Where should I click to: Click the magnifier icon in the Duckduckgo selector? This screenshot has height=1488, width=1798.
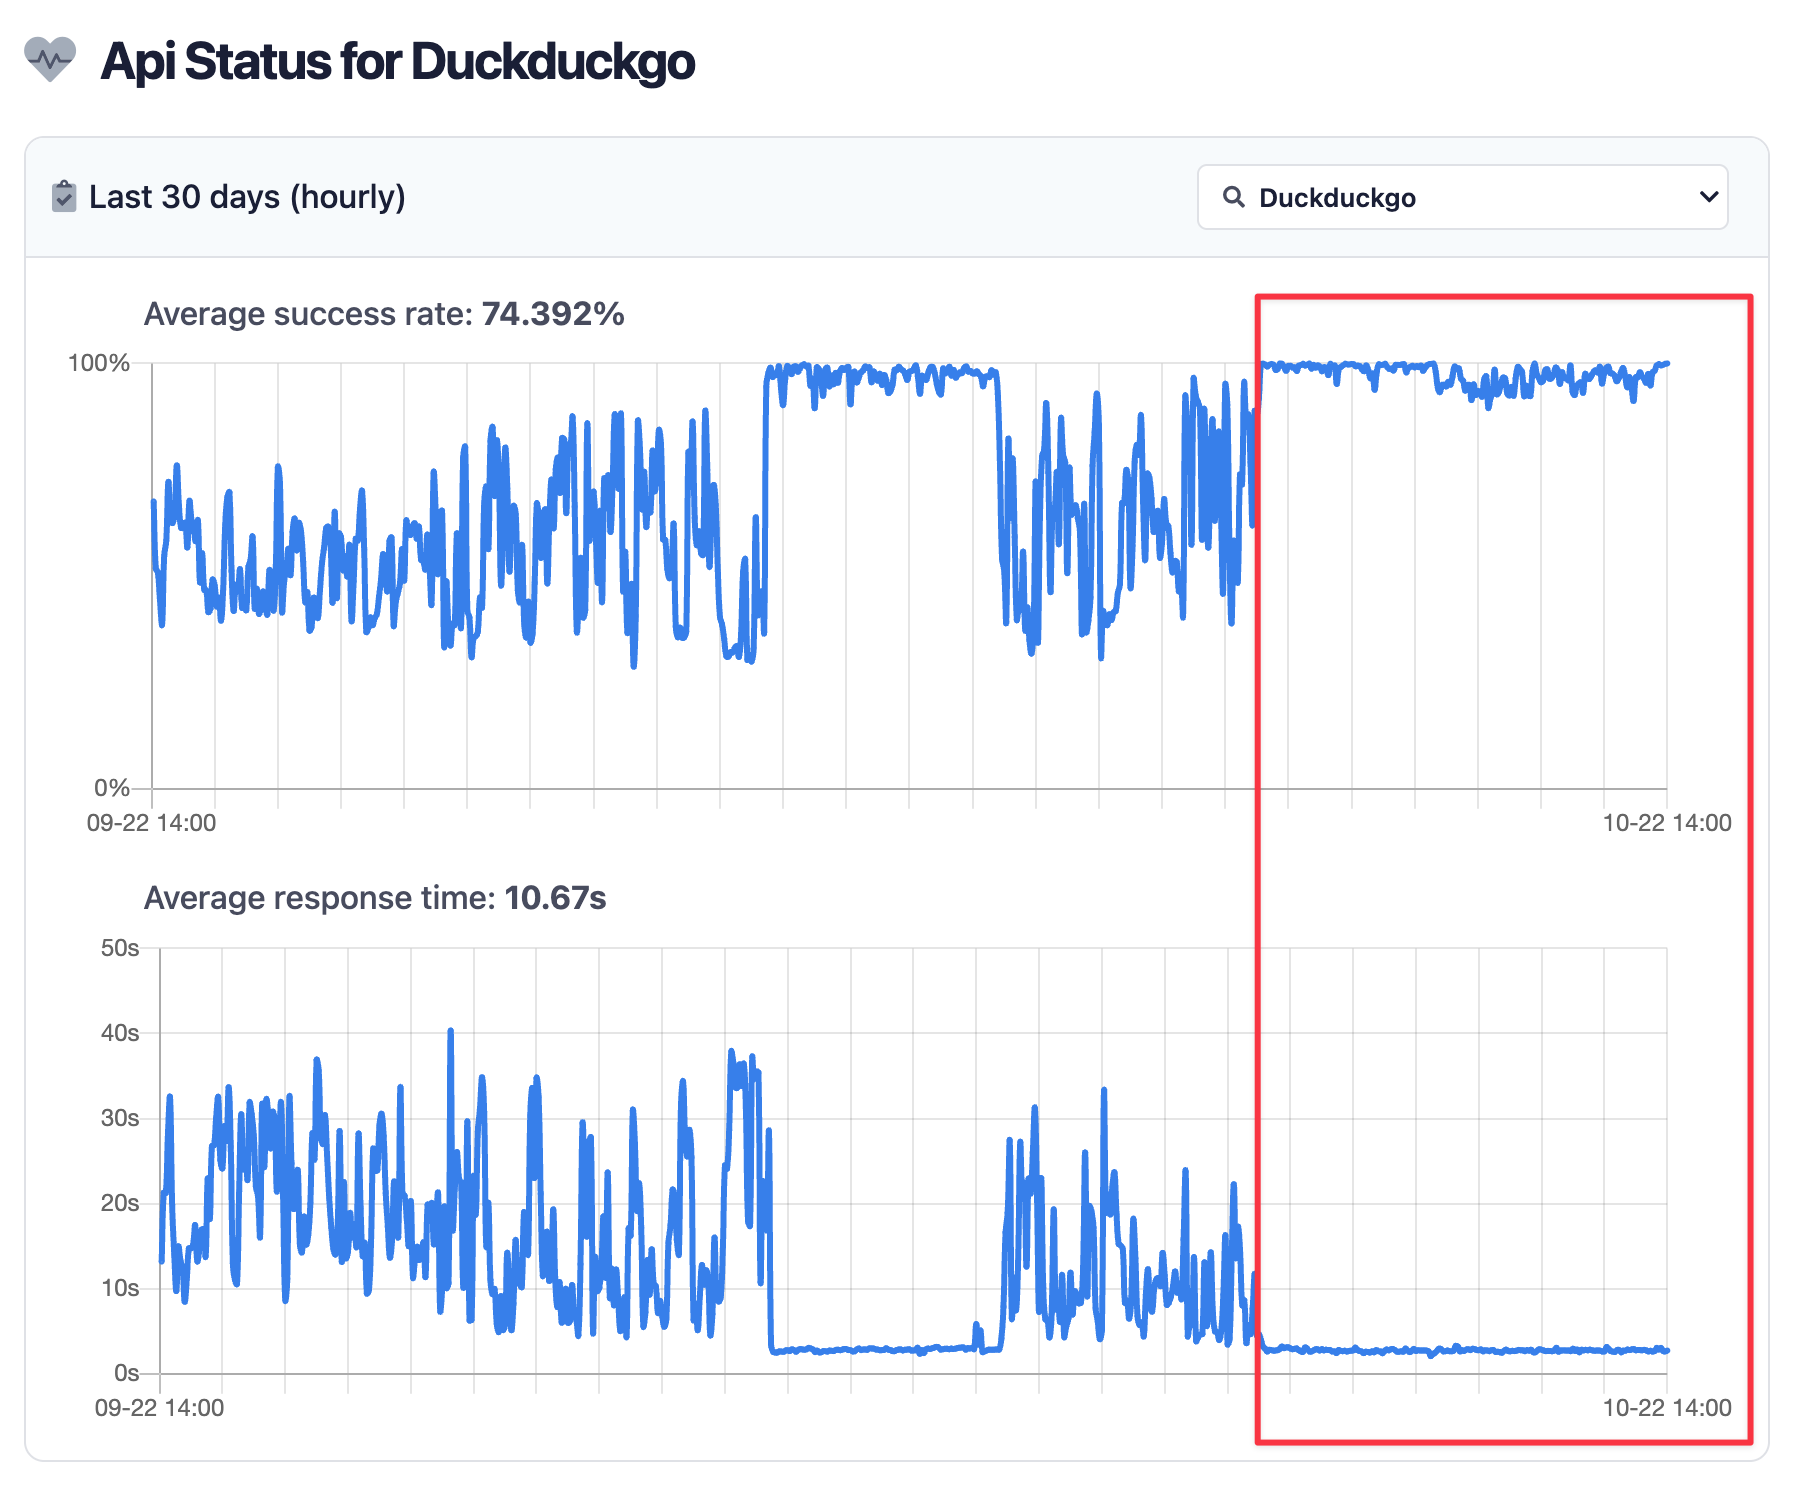point(1234,197)
